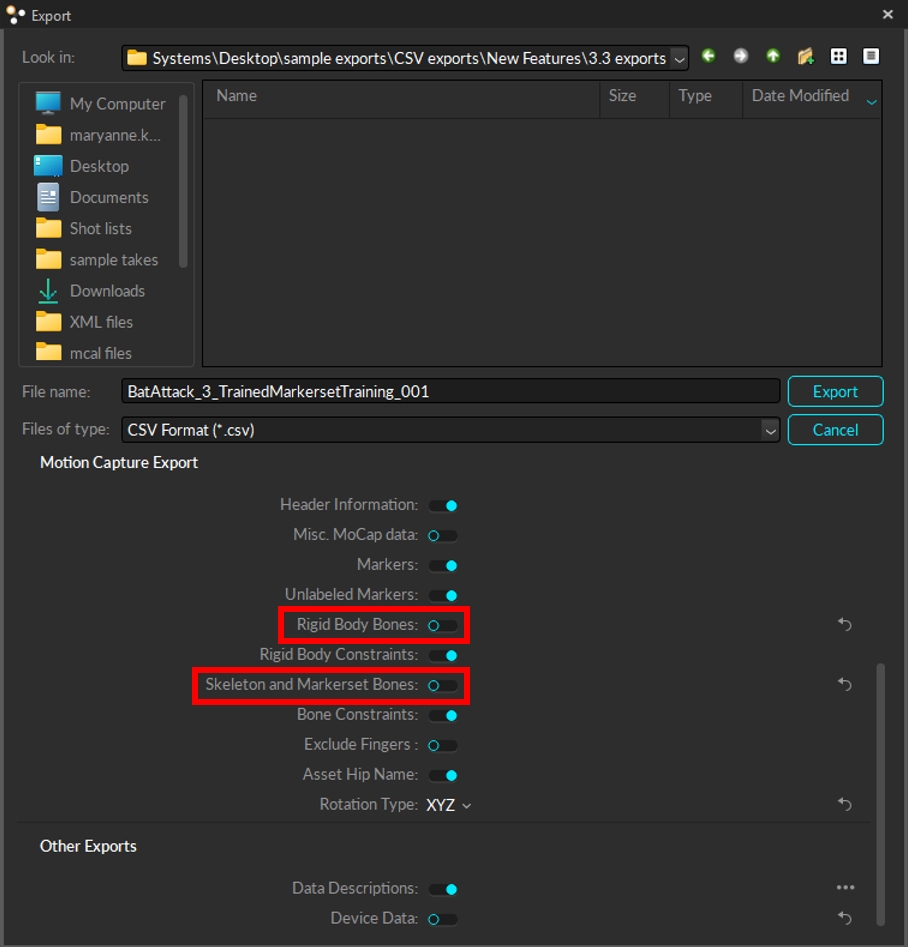Switch file list to icon view

point(839,56)
